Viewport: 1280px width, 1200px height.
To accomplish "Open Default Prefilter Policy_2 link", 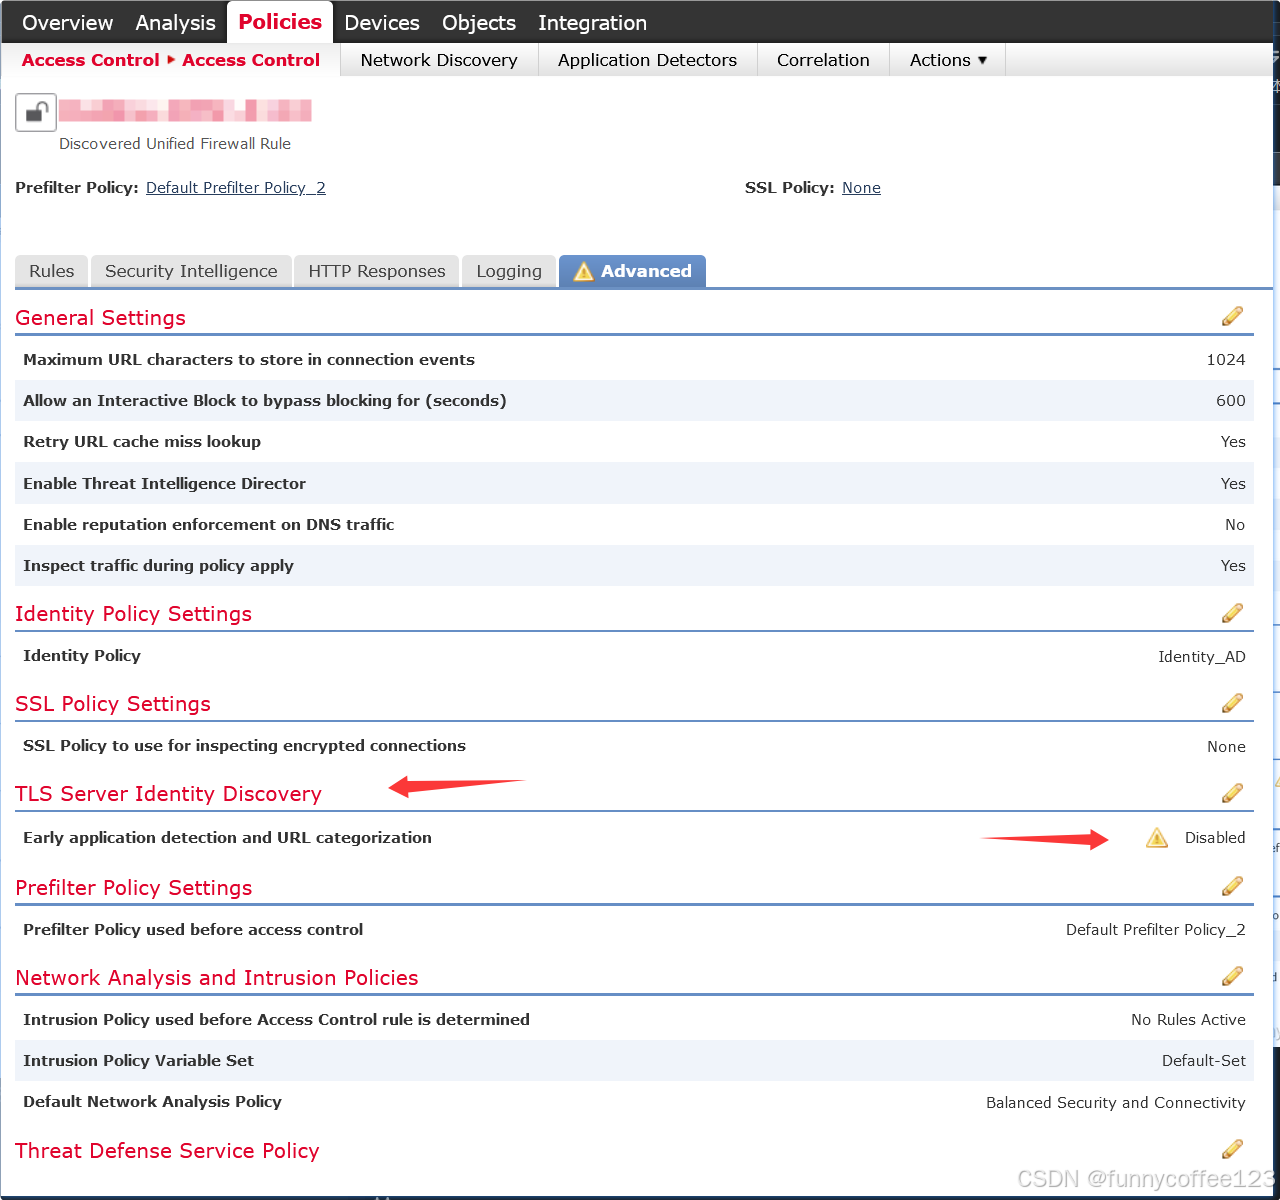I will (236, 188).
